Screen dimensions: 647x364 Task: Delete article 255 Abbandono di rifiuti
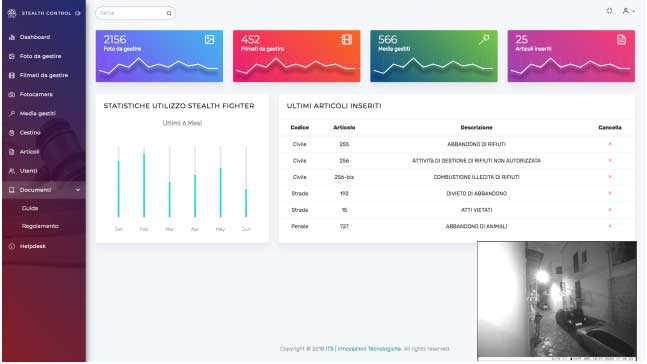tap(609, 144)
